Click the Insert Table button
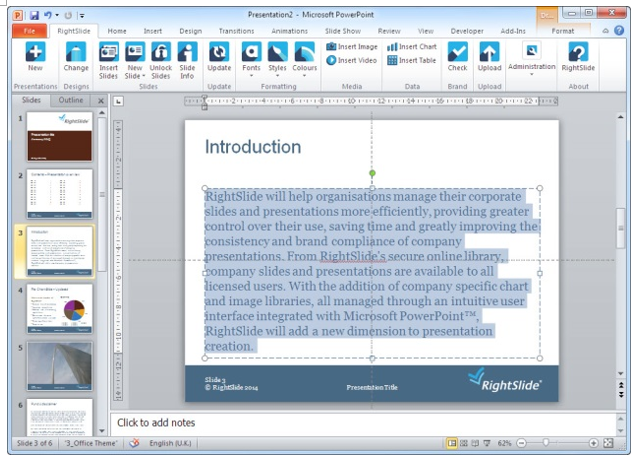639x460 pixels. click(412, 60)
